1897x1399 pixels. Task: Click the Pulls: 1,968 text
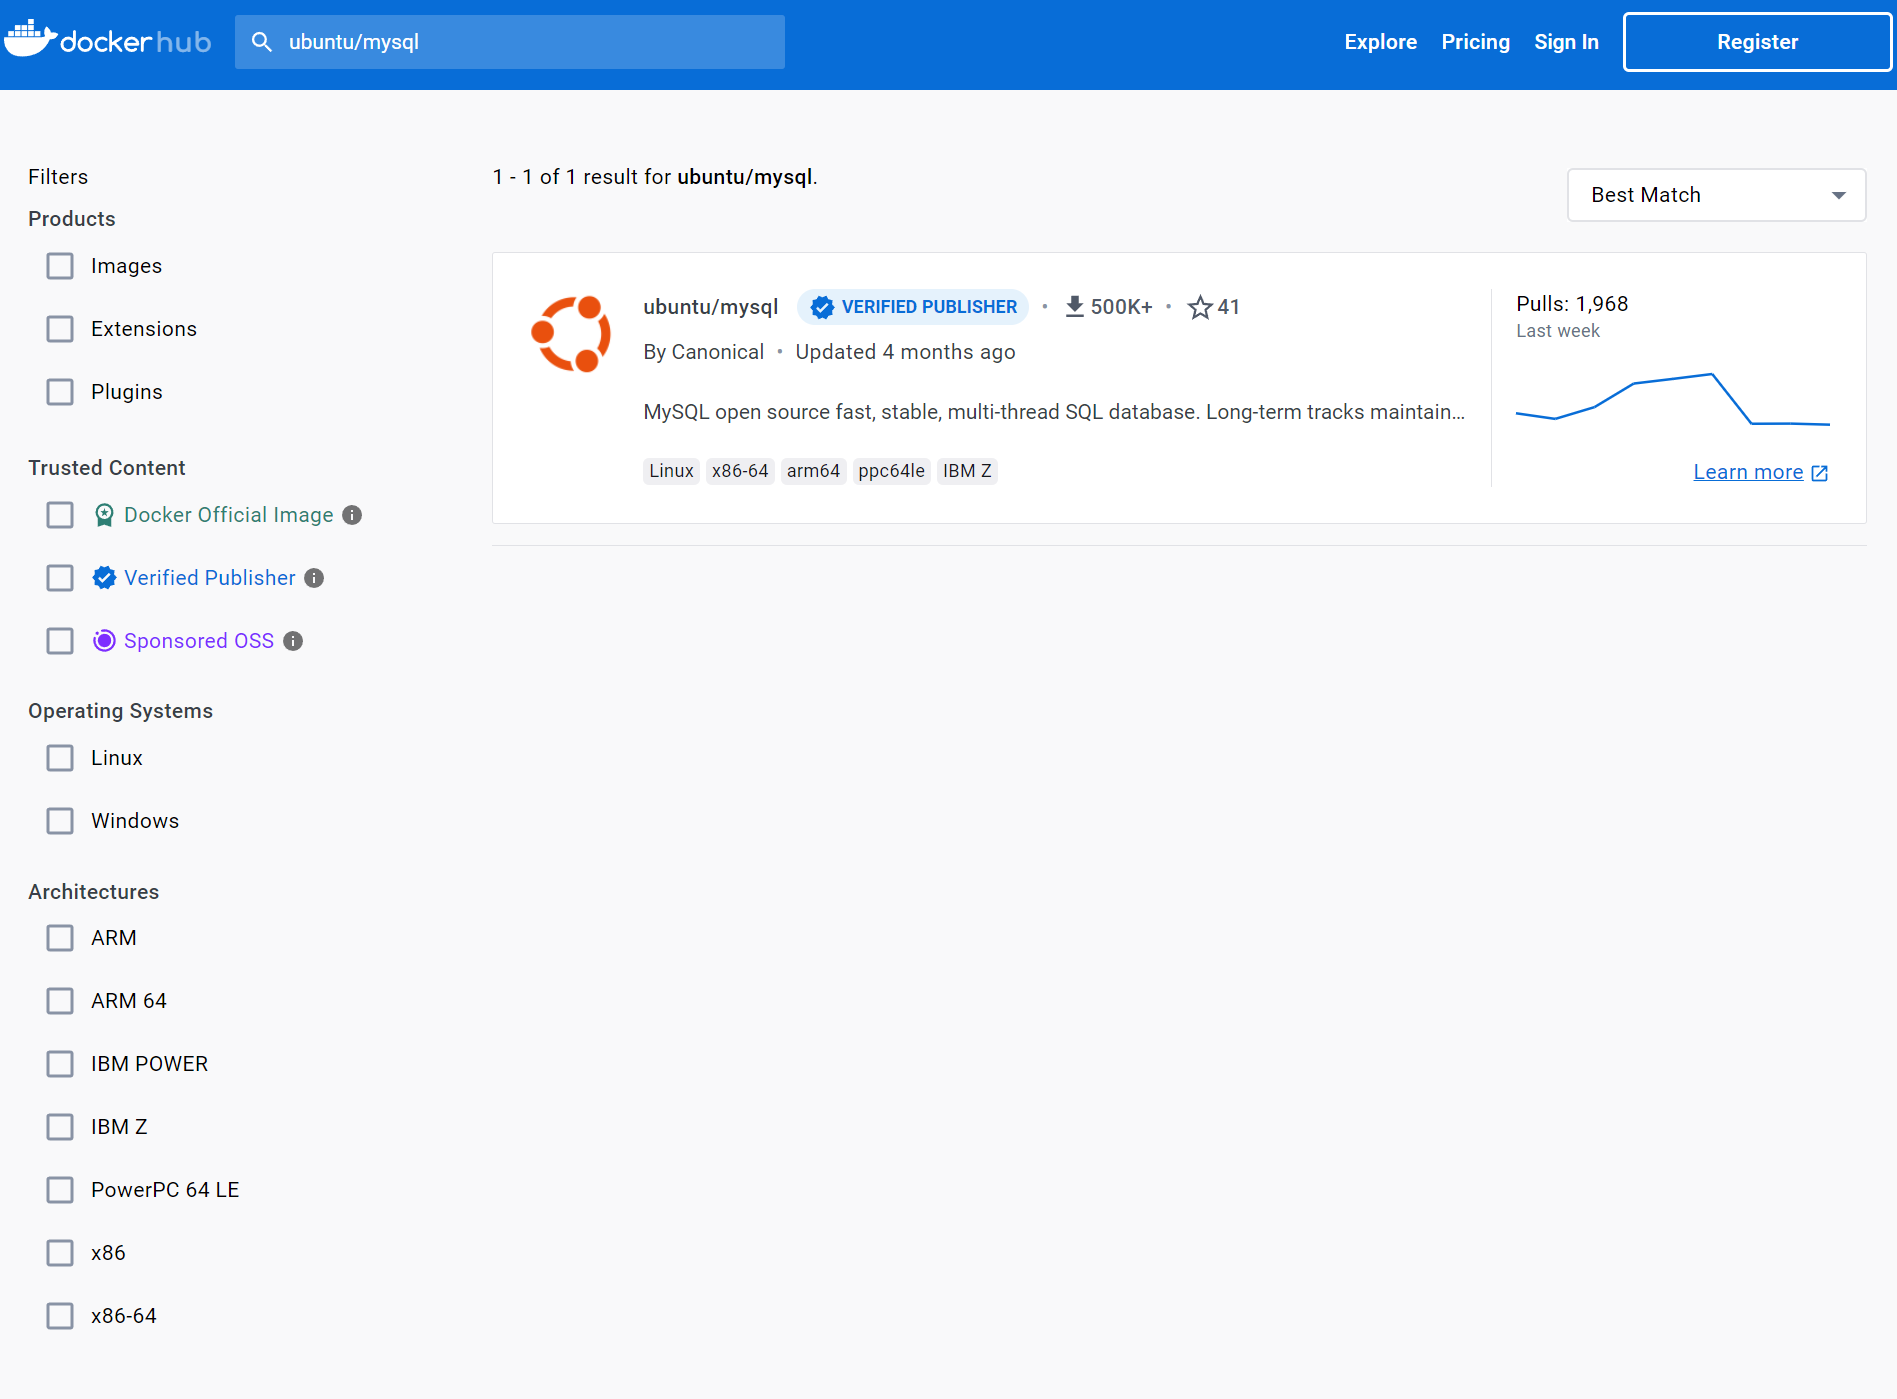click(x=1572, y=304)
